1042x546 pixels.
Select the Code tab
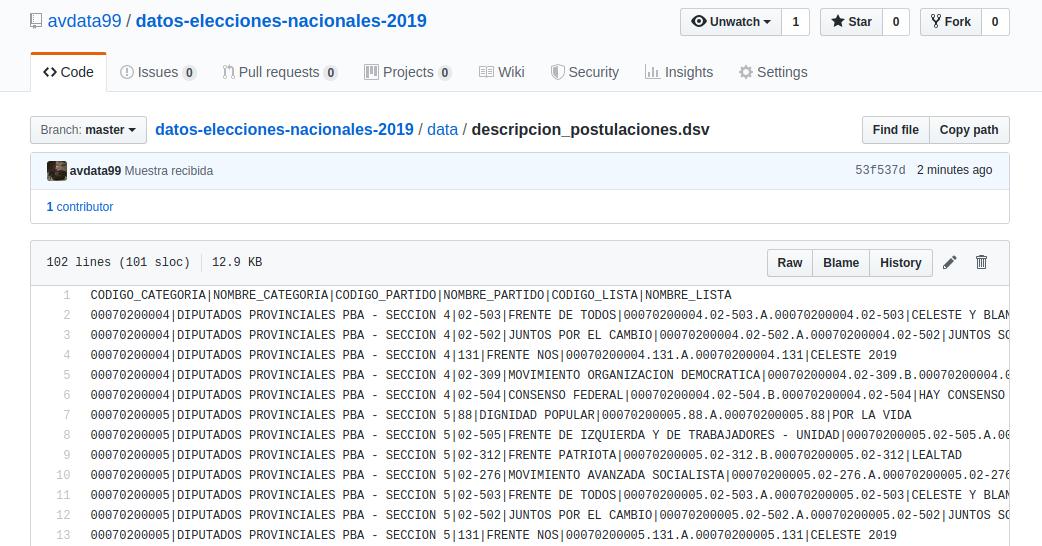[x=68, y=72]
